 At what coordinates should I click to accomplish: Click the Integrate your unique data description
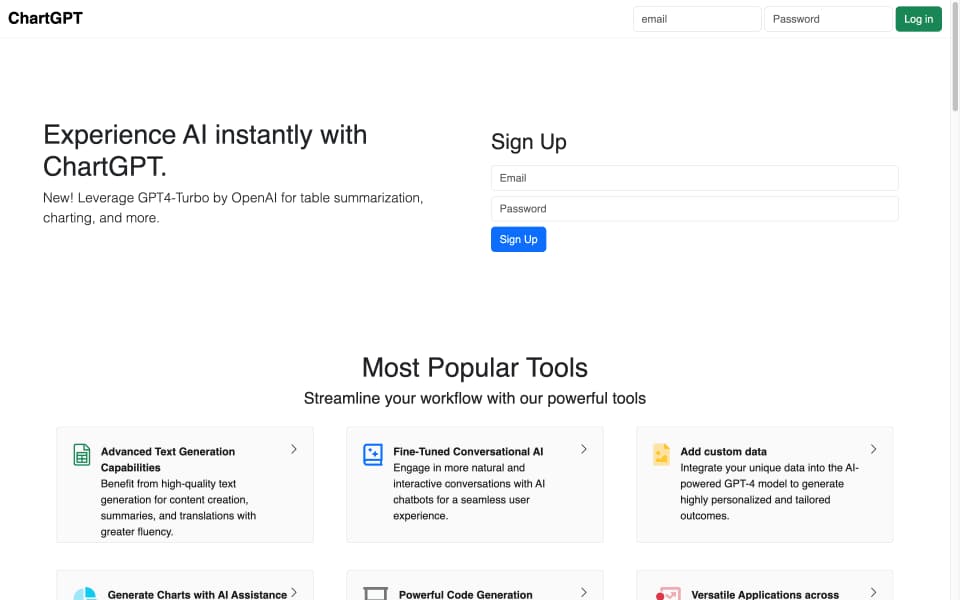click(x=769, y=492)
